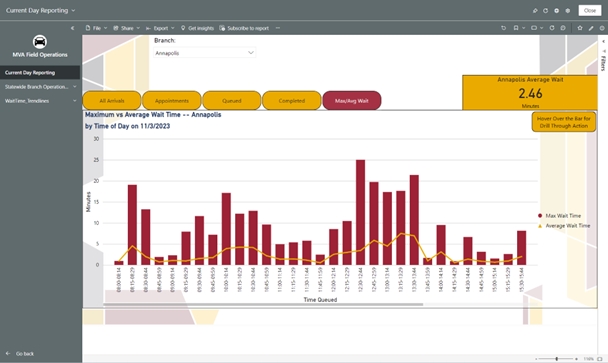This screenshot has height=363, width=608.
Task: Click the Edit pencil icon
Action: pos(591,28)
